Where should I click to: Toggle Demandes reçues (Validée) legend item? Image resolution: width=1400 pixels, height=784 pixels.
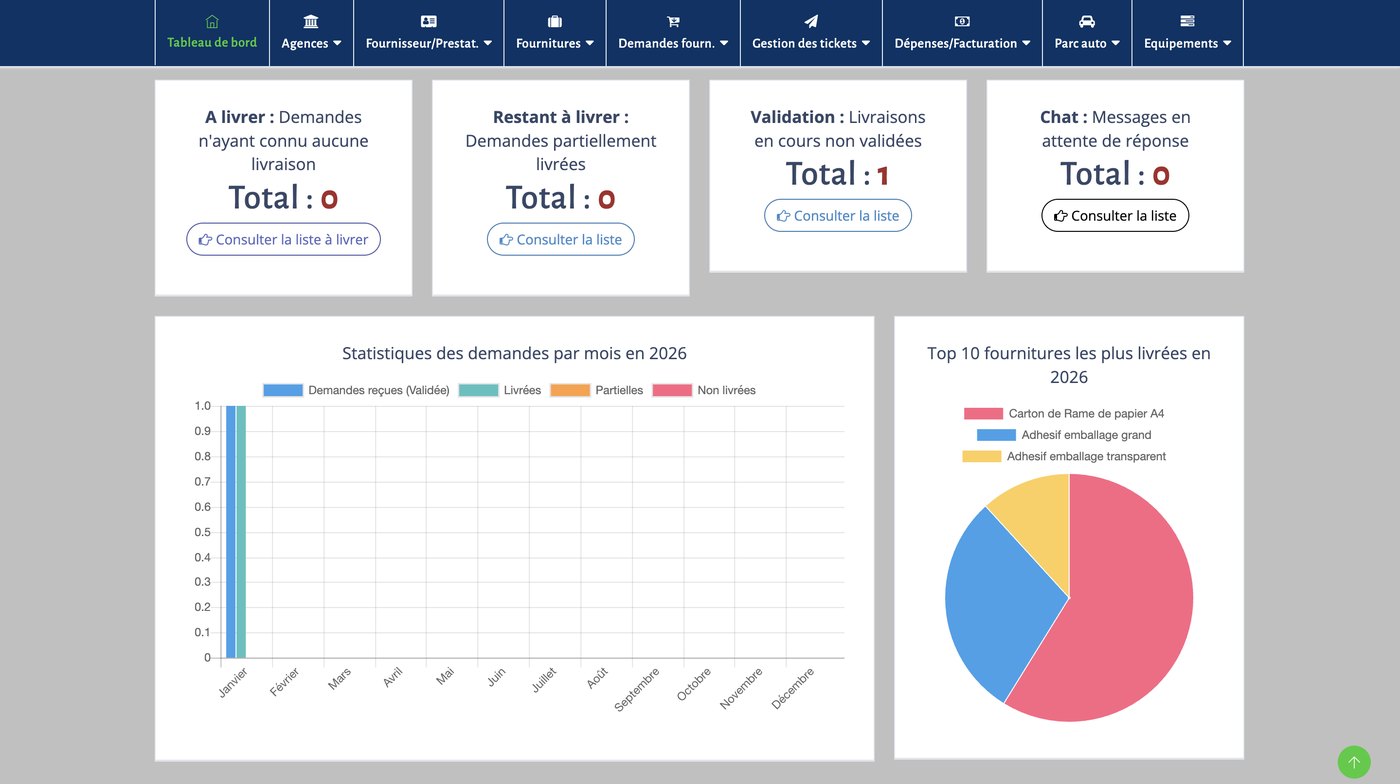[356, 390]
